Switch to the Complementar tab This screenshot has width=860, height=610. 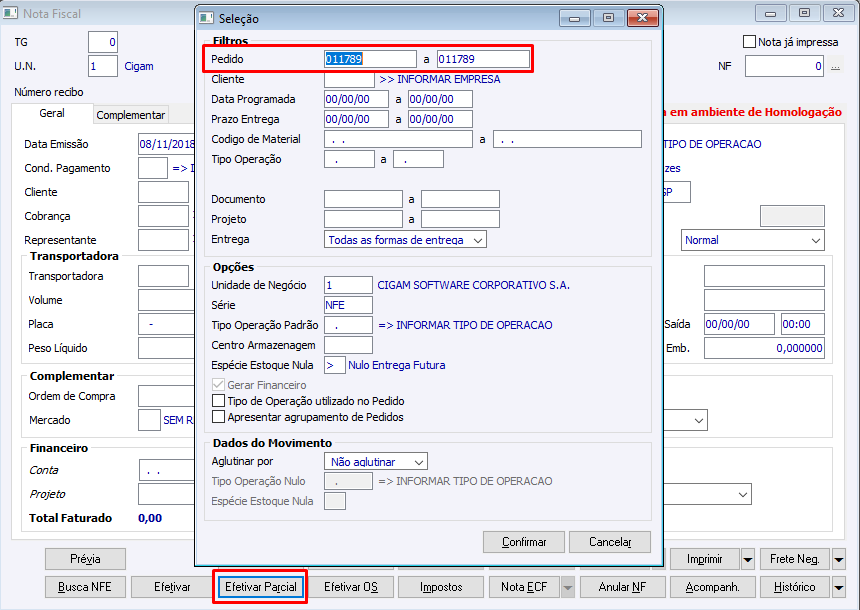131,115
